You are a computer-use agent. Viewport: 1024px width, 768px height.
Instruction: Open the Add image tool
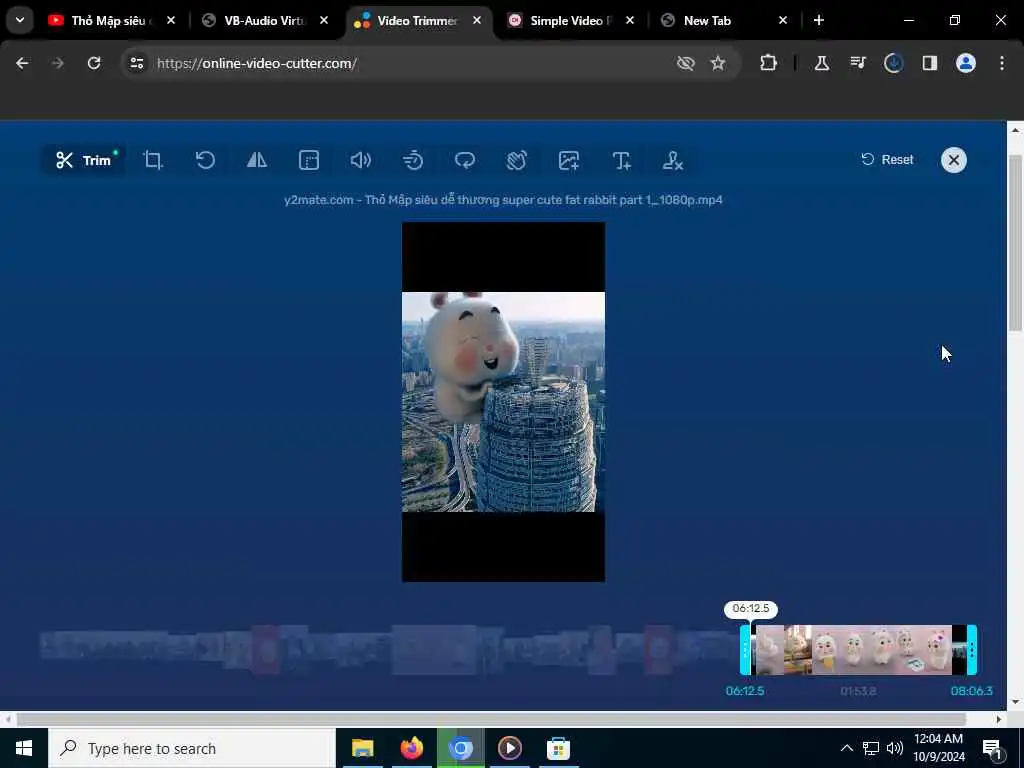(569, 160)
